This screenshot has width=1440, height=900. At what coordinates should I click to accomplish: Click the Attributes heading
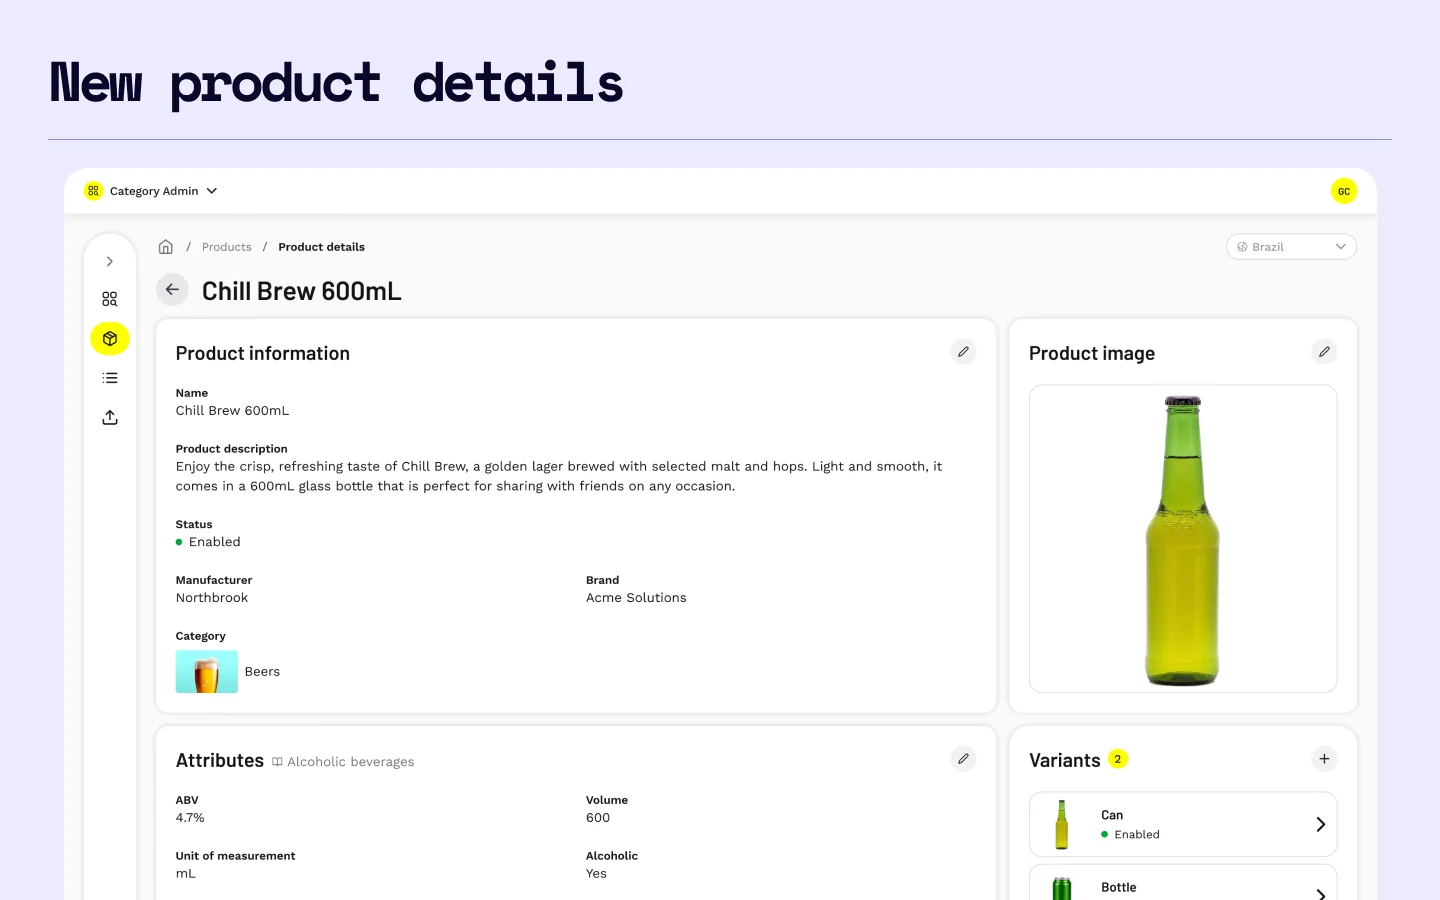[x=220, y=760]
